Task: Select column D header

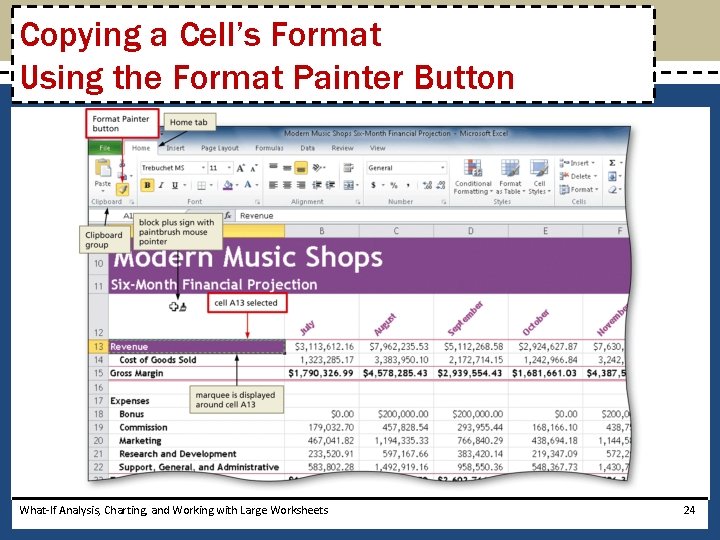Action: click(x=471, y=231)
